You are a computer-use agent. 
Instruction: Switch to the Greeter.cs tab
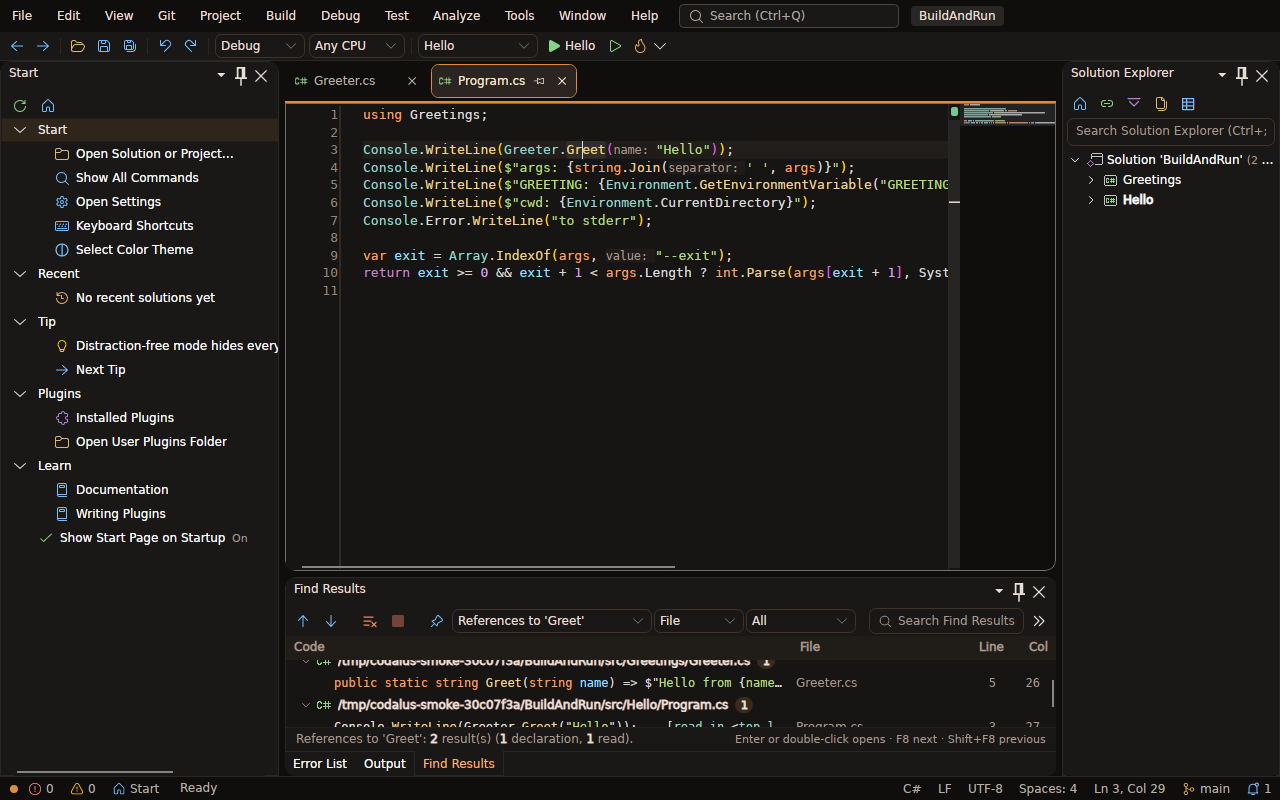344,81
